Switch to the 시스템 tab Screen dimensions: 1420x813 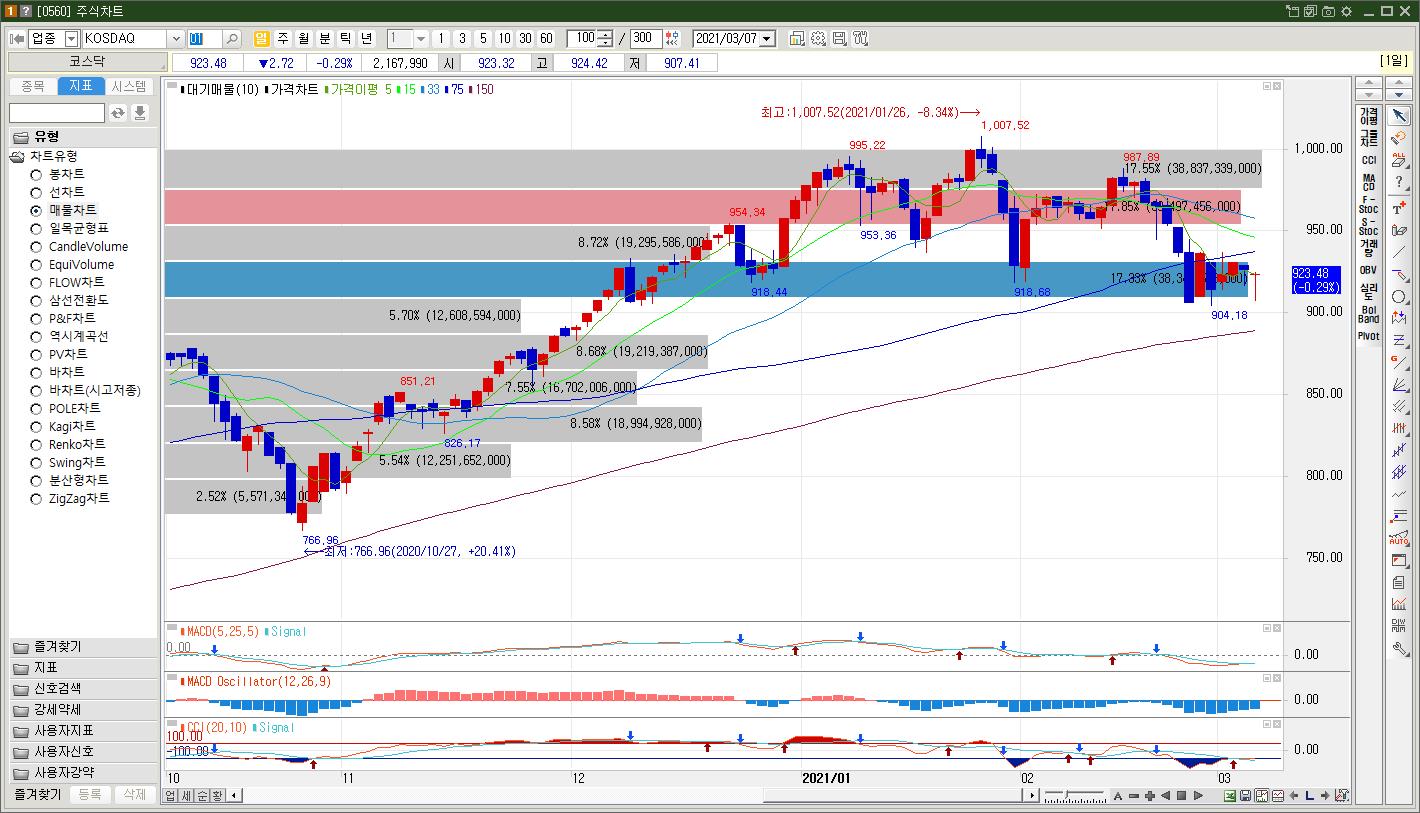click(130, 87)
